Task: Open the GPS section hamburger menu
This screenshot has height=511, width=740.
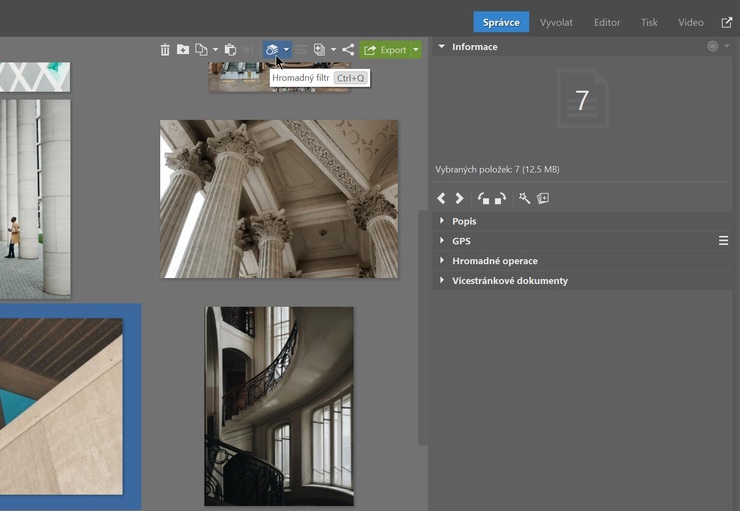Action: click(723, 241)
